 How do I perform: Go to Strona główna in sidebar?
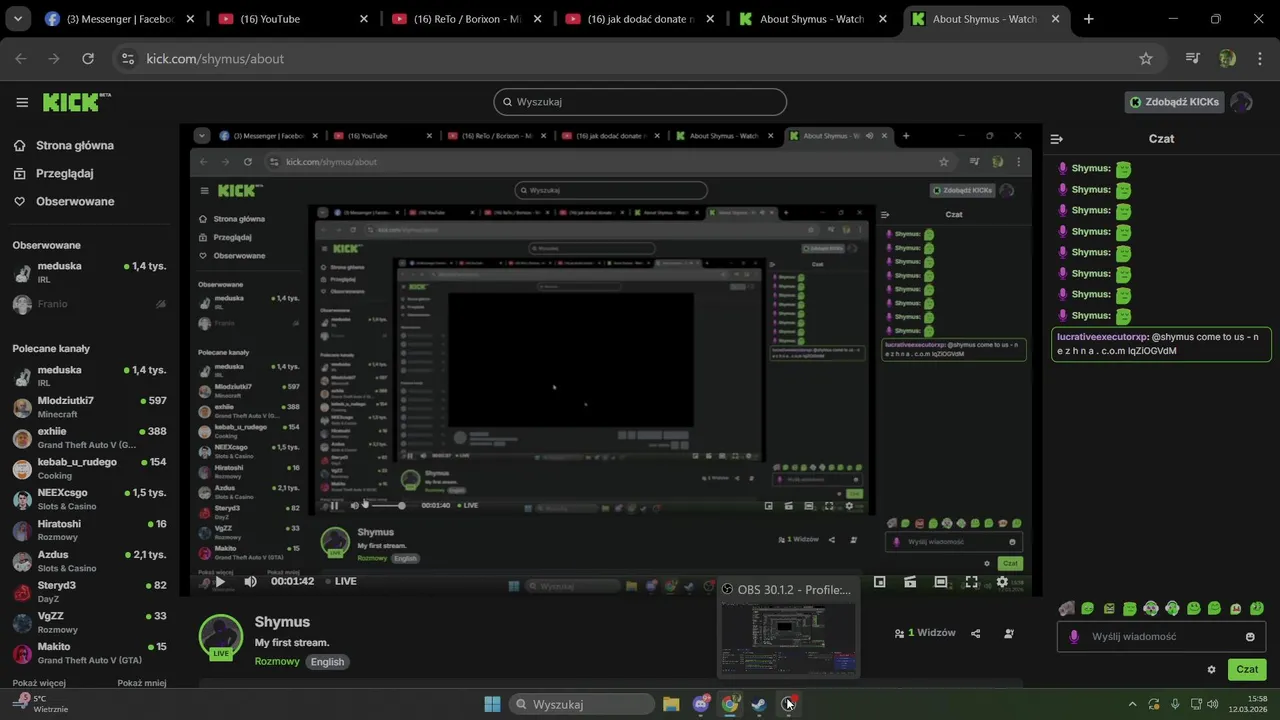[x=64, y=145]
